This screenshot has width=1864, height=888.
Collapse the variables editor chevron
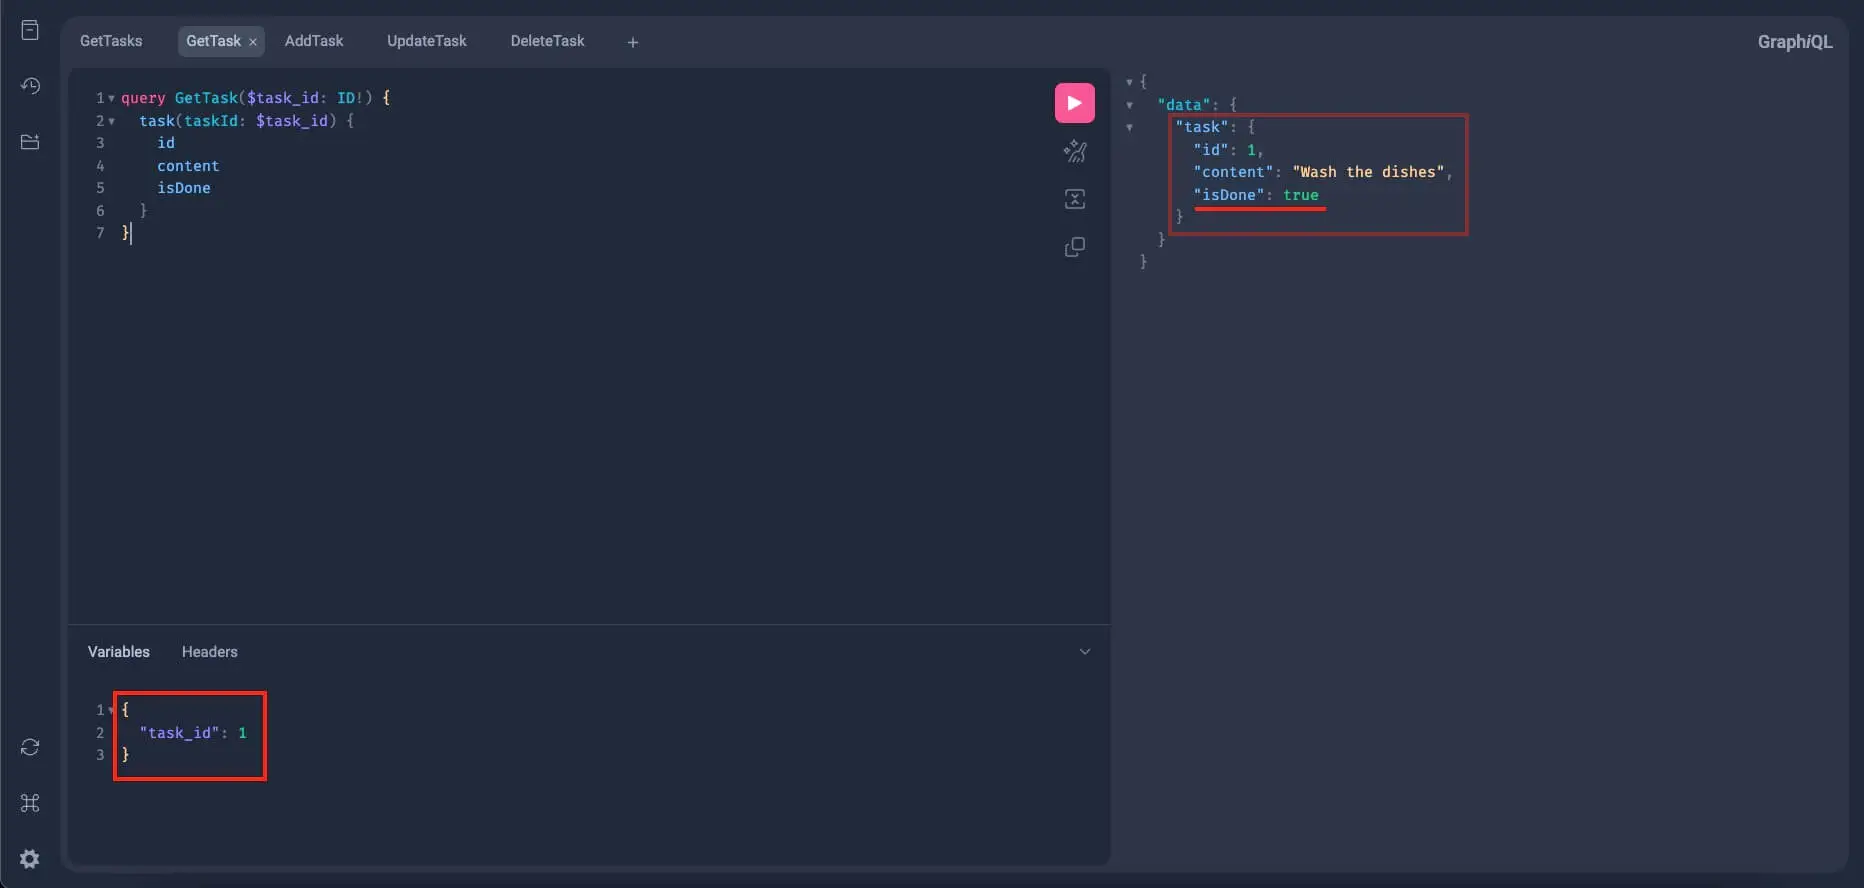coord(1084,652)
